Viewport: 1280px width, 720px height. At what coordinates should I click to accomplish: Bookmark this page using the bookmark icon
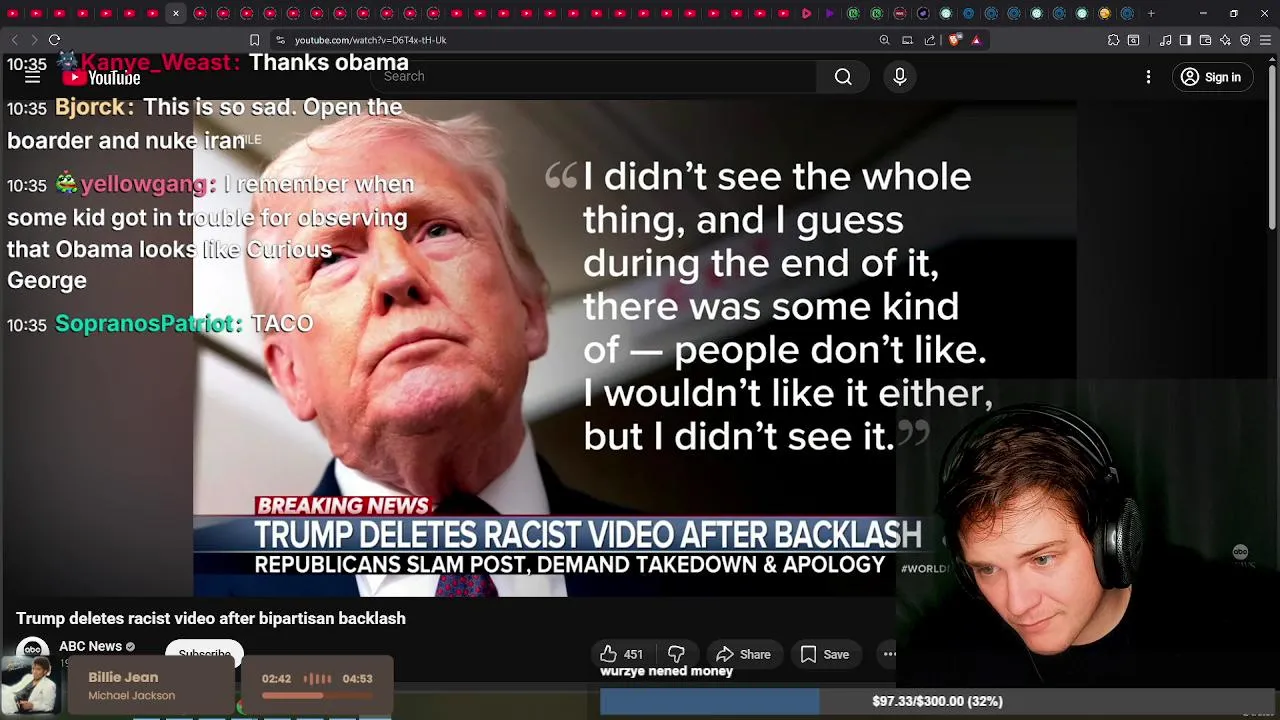coord(254,40)
